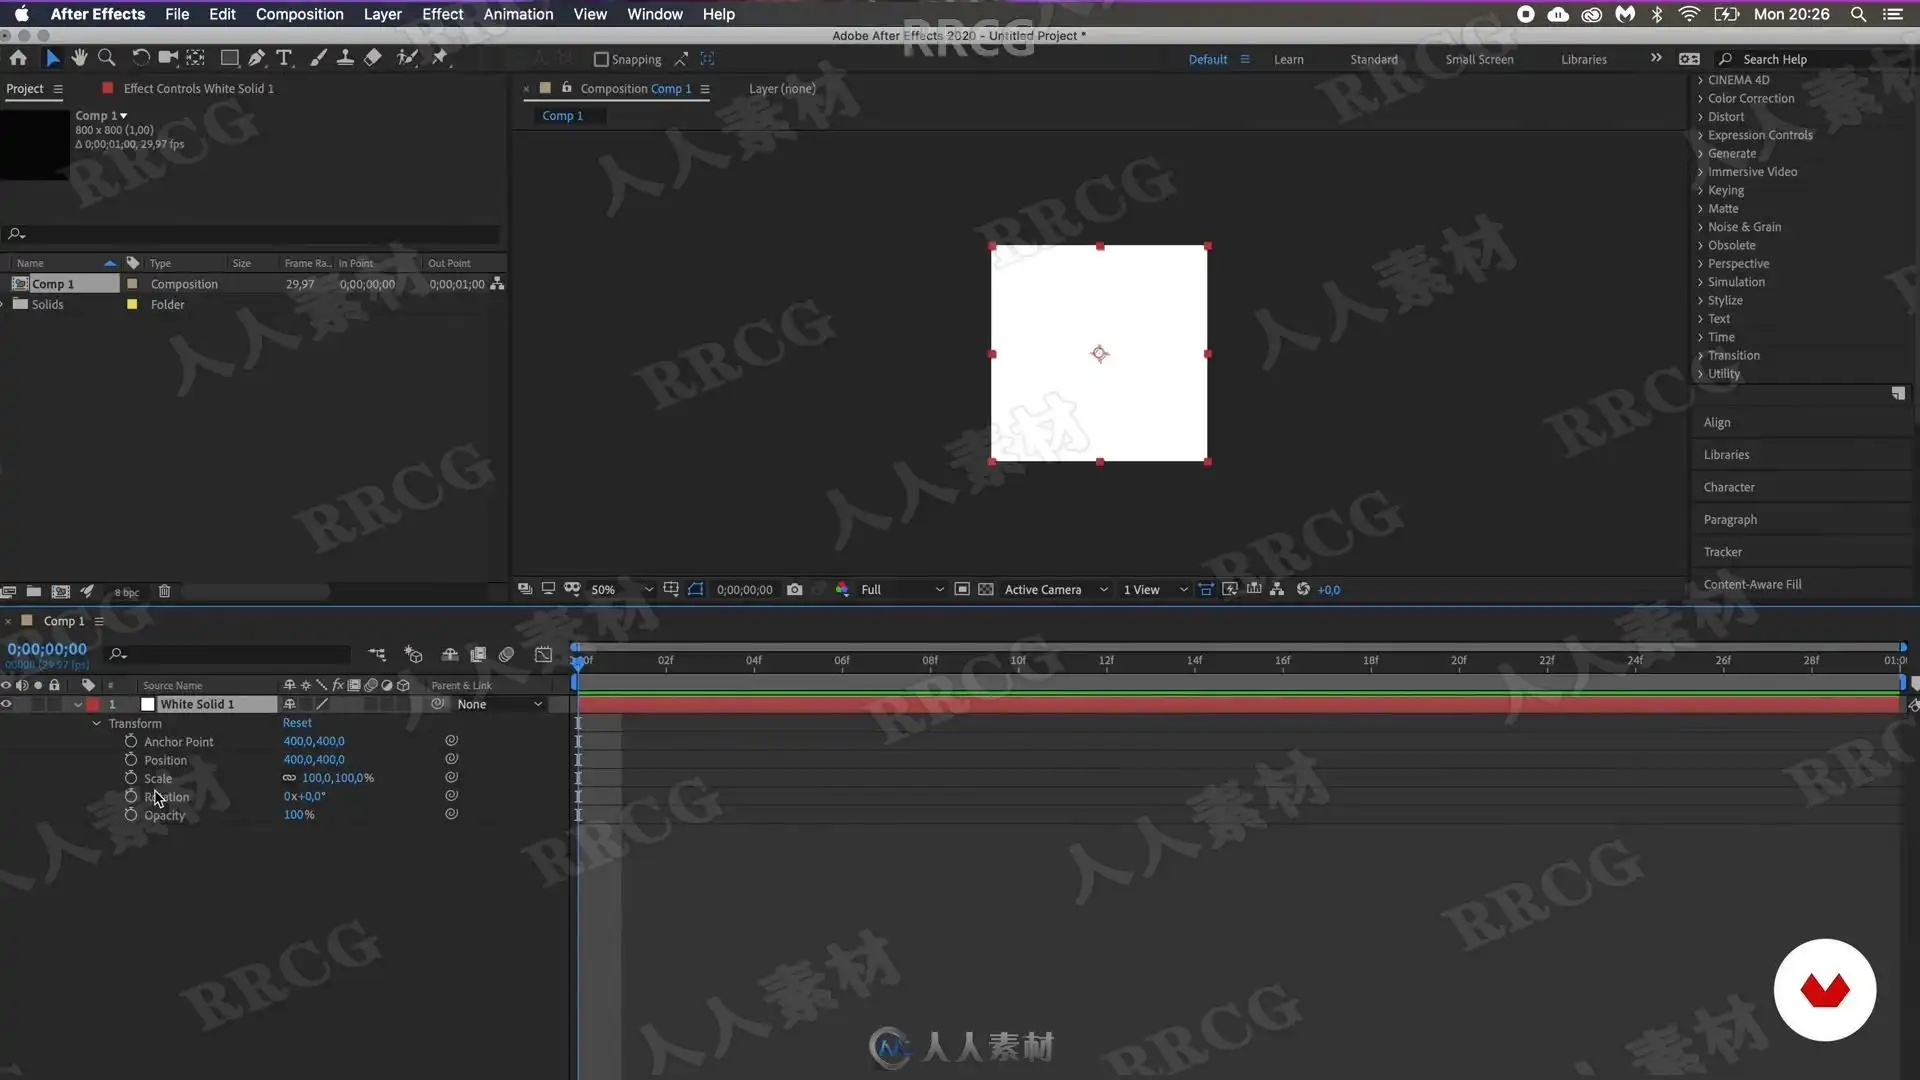
Task: Select the Roto Brush tool
Action: coord(407,58)
